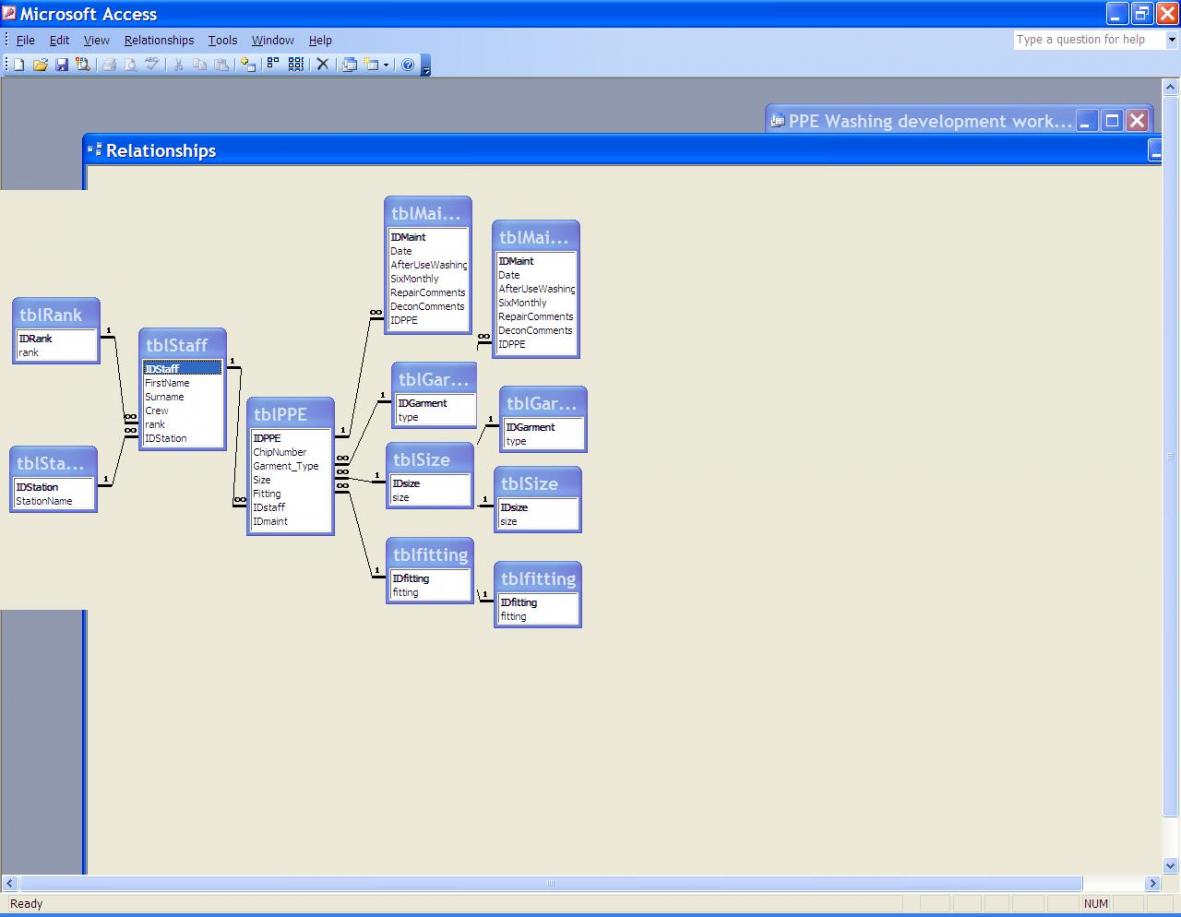
Task: Open the Tools menu
Action: tap(222, 40)
